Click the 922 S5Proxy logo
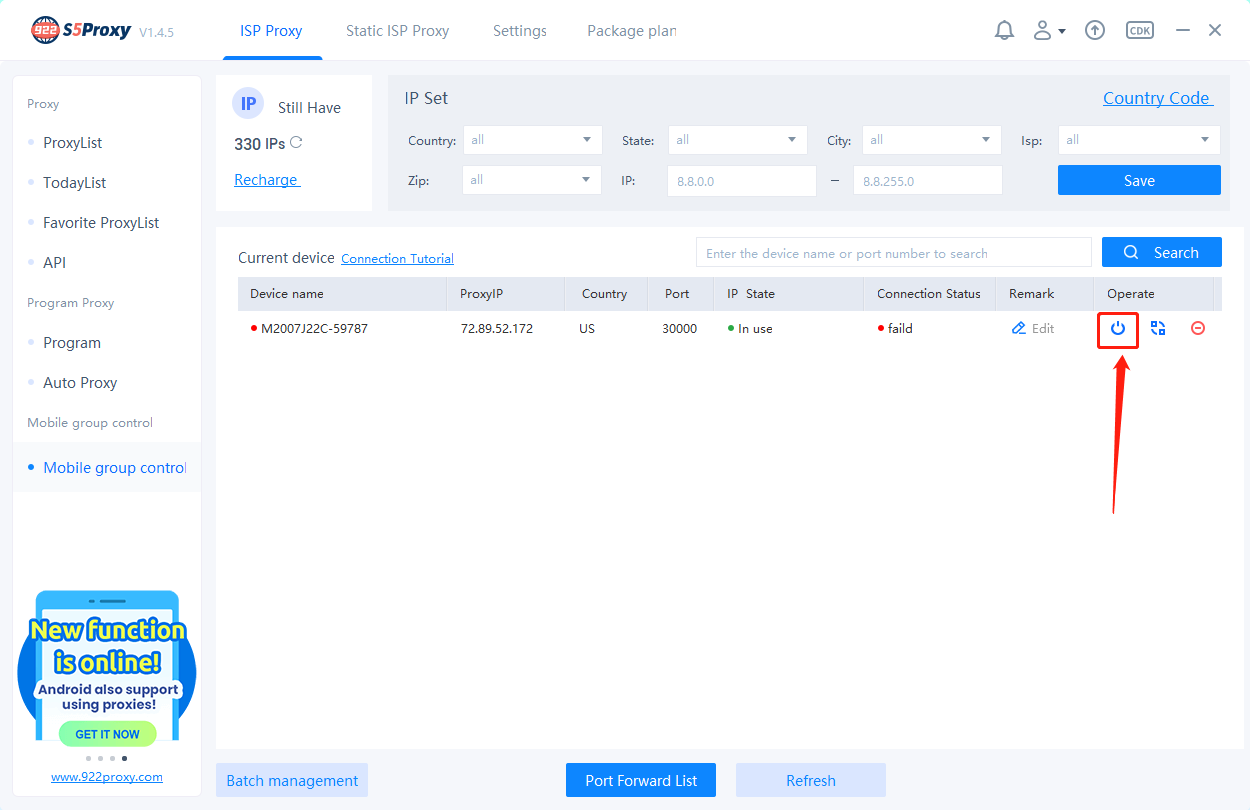 coord(81,30)
